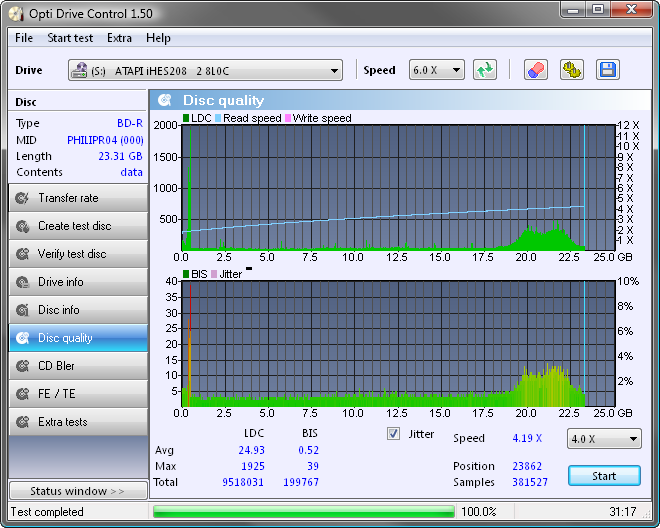Click the 100.0% progress text

coord(479,512)
